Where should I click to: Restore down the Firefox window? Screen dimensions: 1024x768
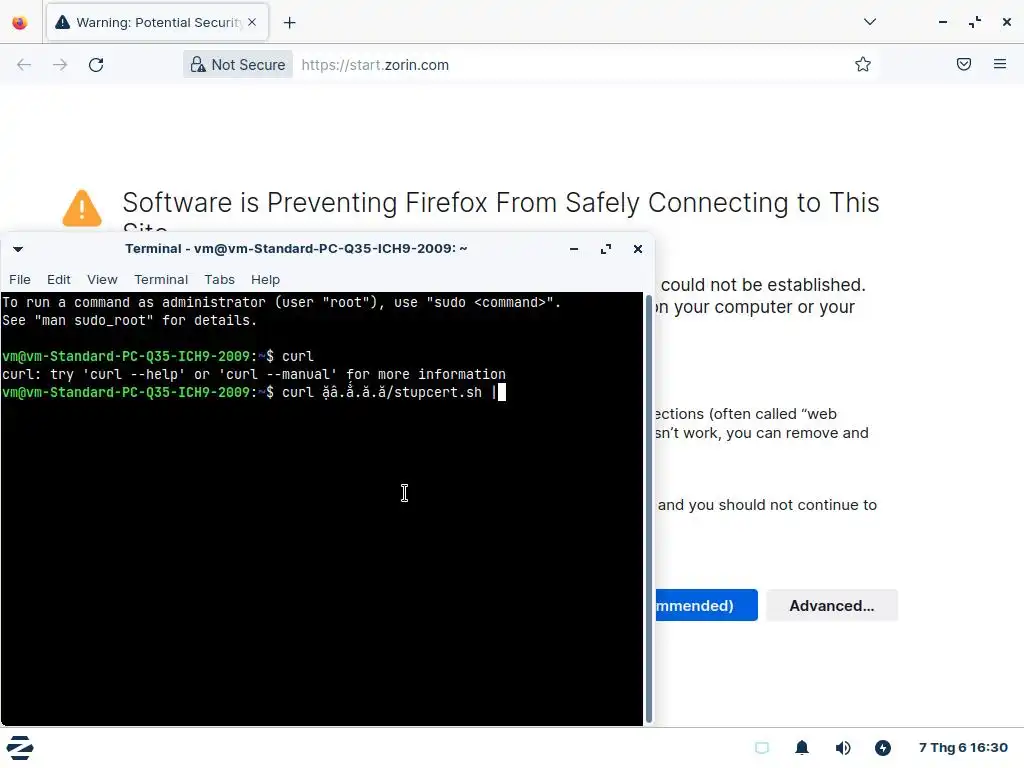tap(974, 22)
